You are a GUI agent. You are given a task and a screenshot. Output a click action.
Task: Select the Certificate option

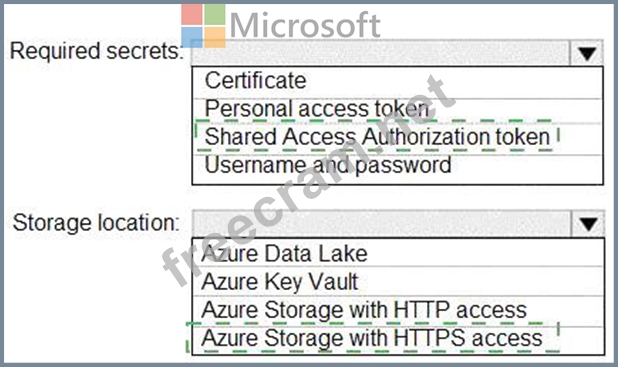(x=397, y=81)
